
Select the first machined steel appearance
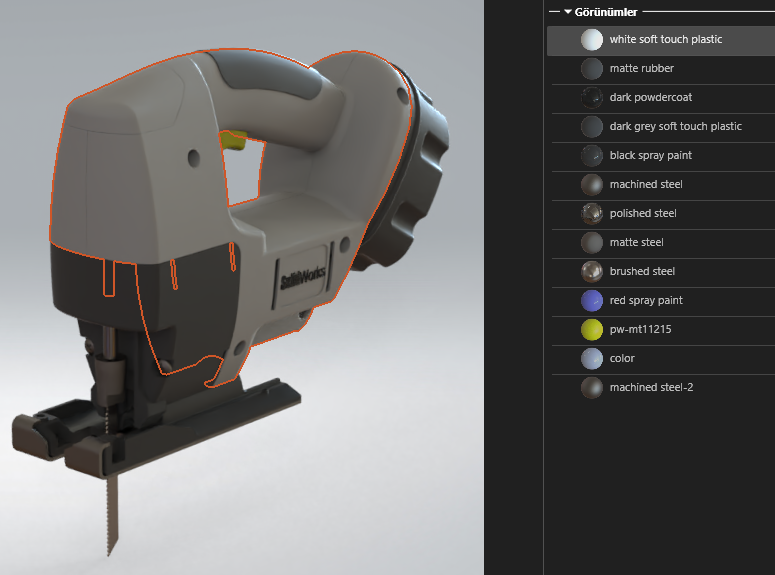coord(646,185)
